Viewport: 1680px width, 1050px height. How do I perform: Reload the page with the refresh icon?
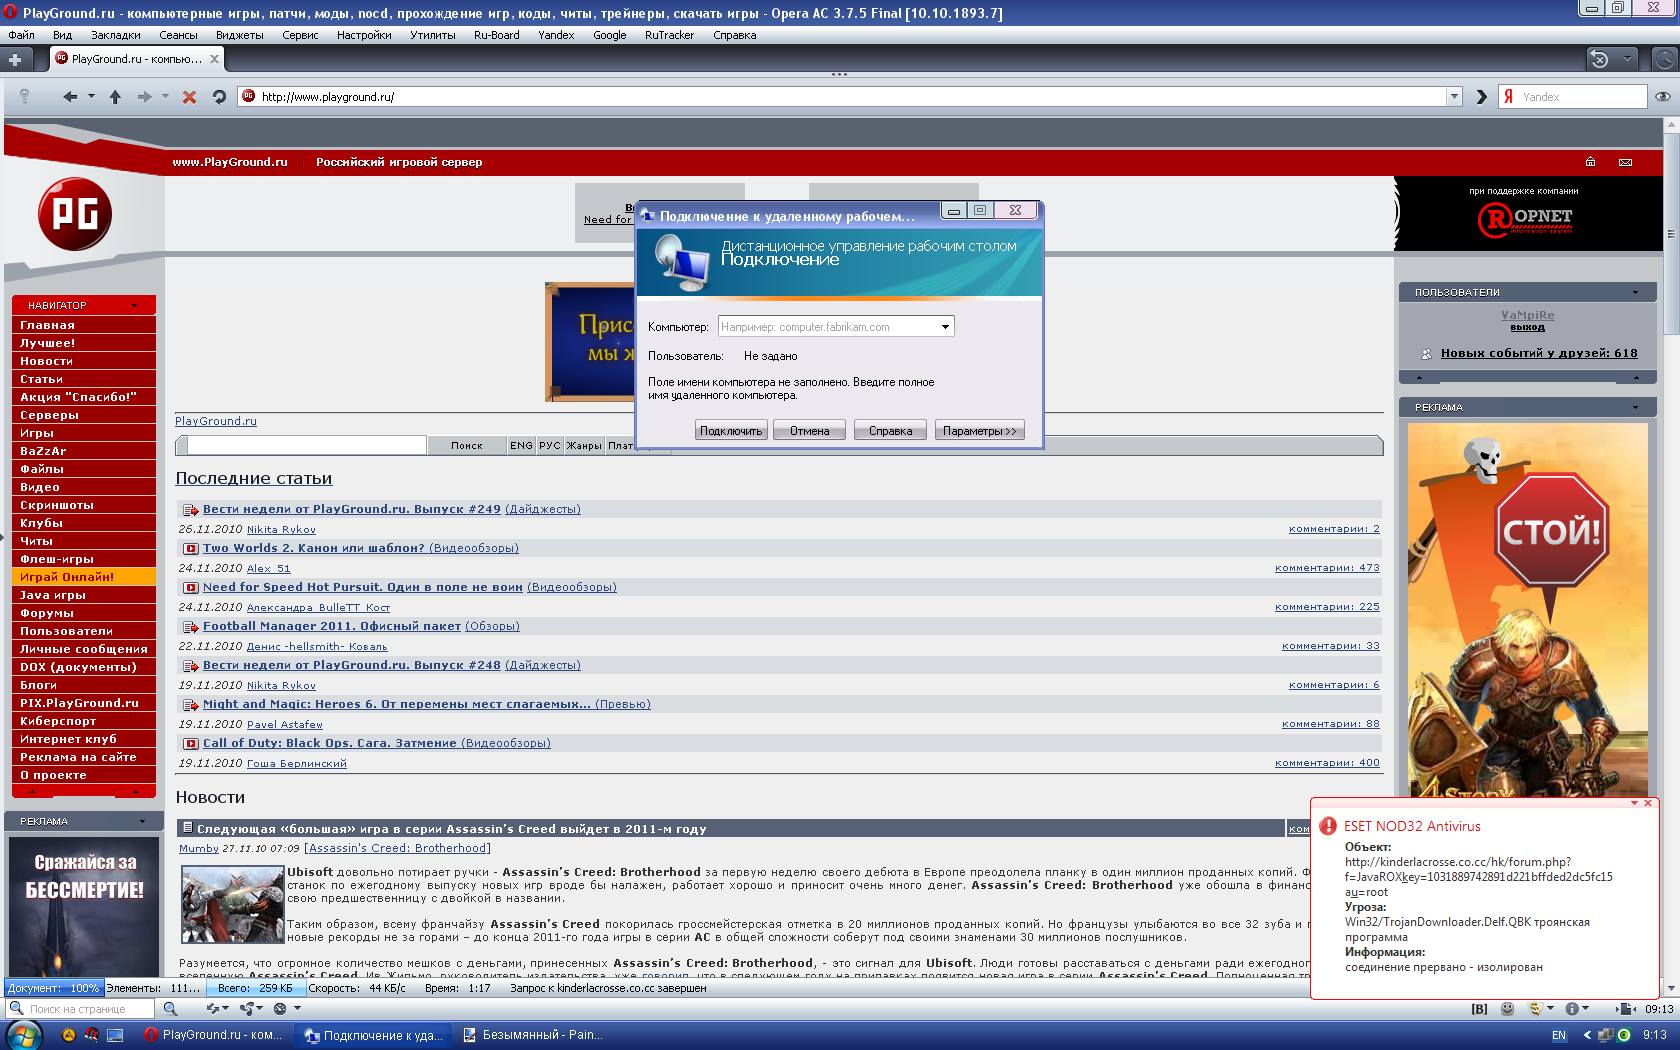pos(219,97)
